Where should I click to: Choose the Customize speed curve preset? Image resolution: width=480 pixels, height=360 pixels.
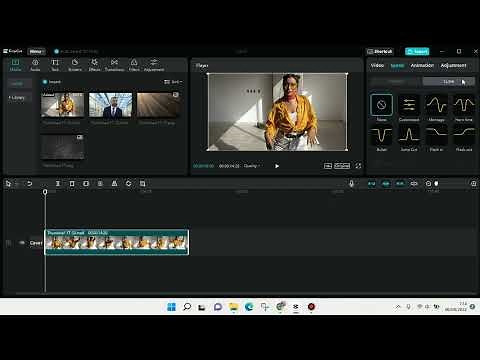(409, 107)
